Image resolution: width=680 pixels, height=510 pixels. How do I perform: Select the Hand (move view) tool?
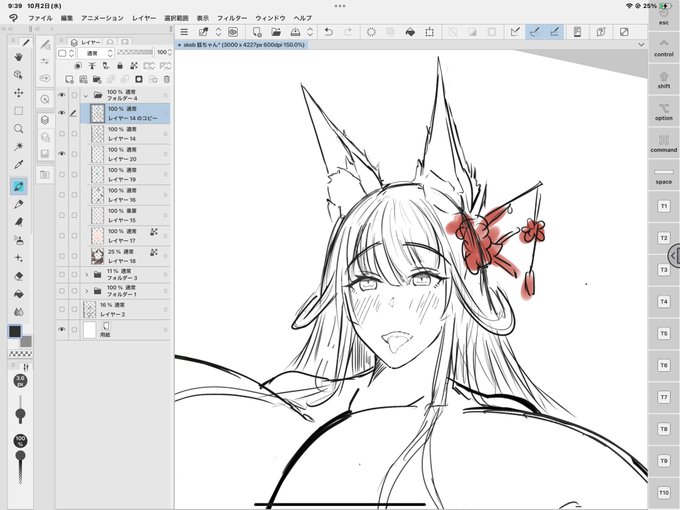click(x=19, y=57)
